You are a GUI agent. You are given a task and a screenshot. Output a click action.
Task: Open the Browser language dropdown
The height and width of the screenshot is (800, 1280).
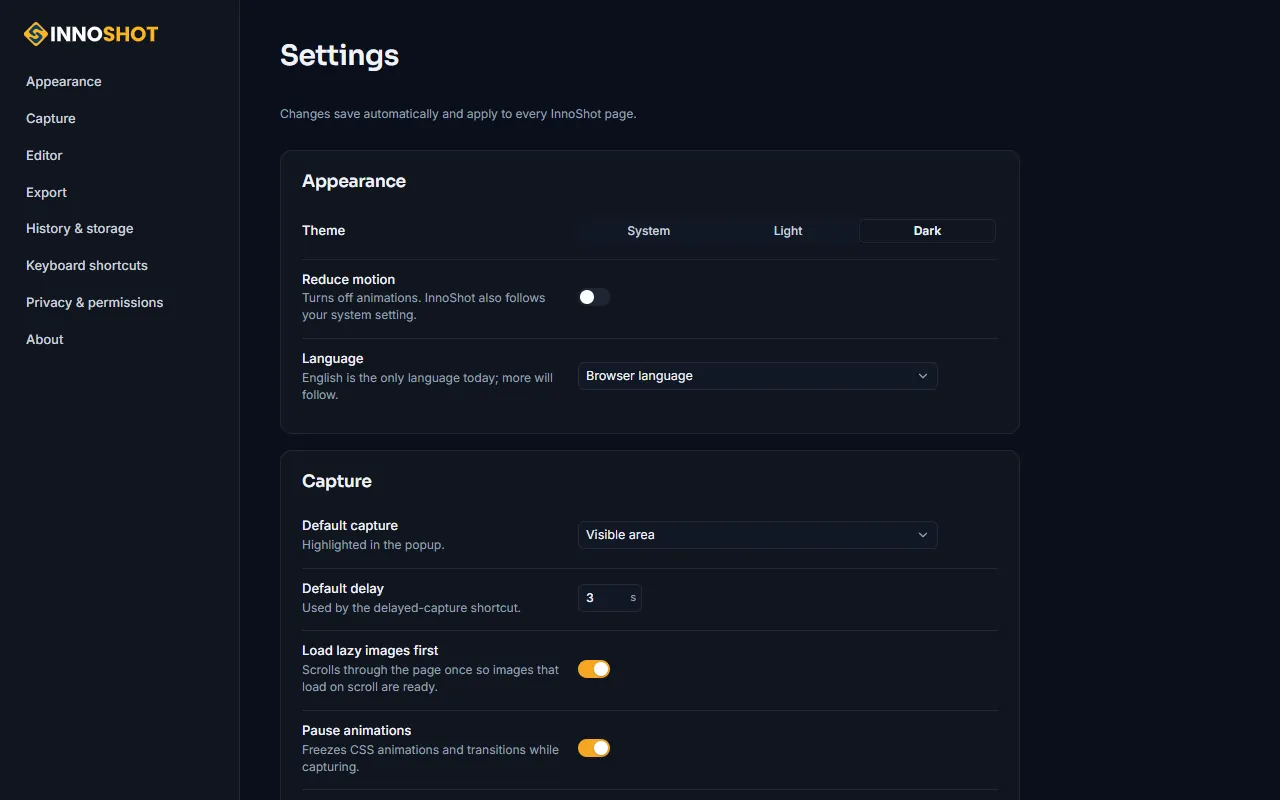(x=758, y=376)
